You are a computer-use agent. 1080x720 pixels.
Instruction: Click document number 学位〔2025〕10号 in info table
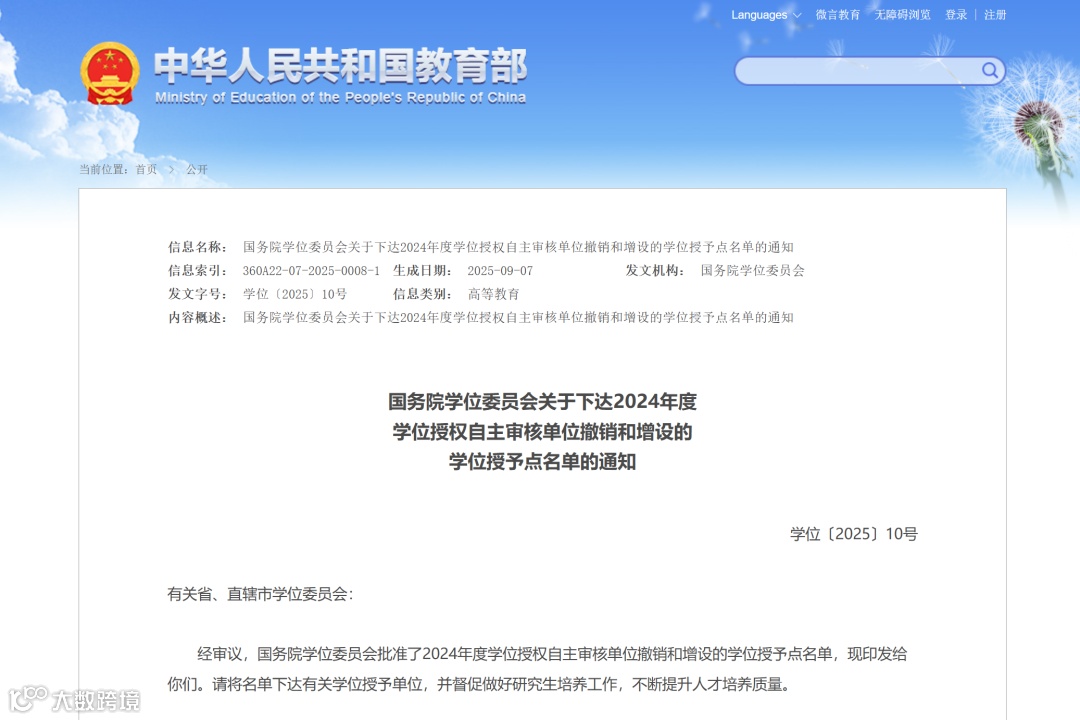(x=295, y=294)
